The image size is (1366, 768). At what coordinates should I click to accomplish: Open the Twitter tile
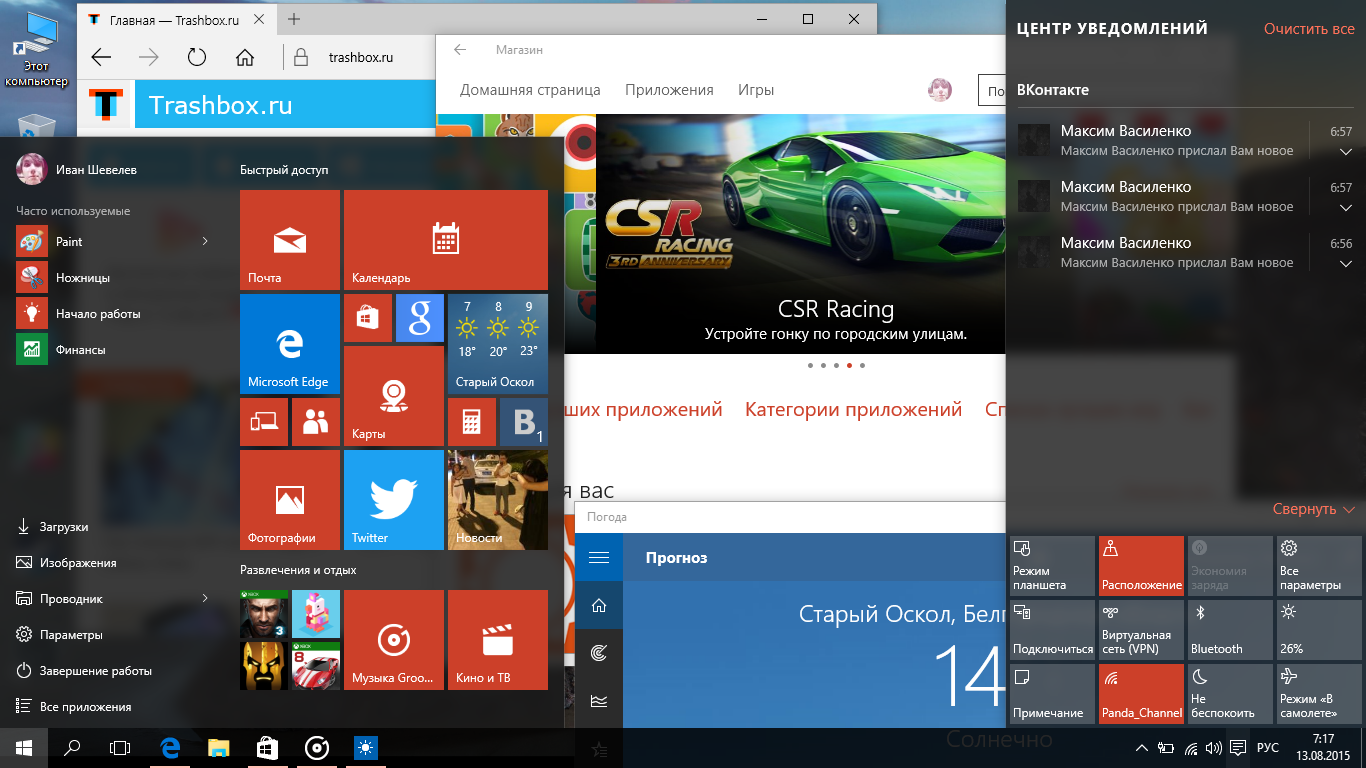394,500
